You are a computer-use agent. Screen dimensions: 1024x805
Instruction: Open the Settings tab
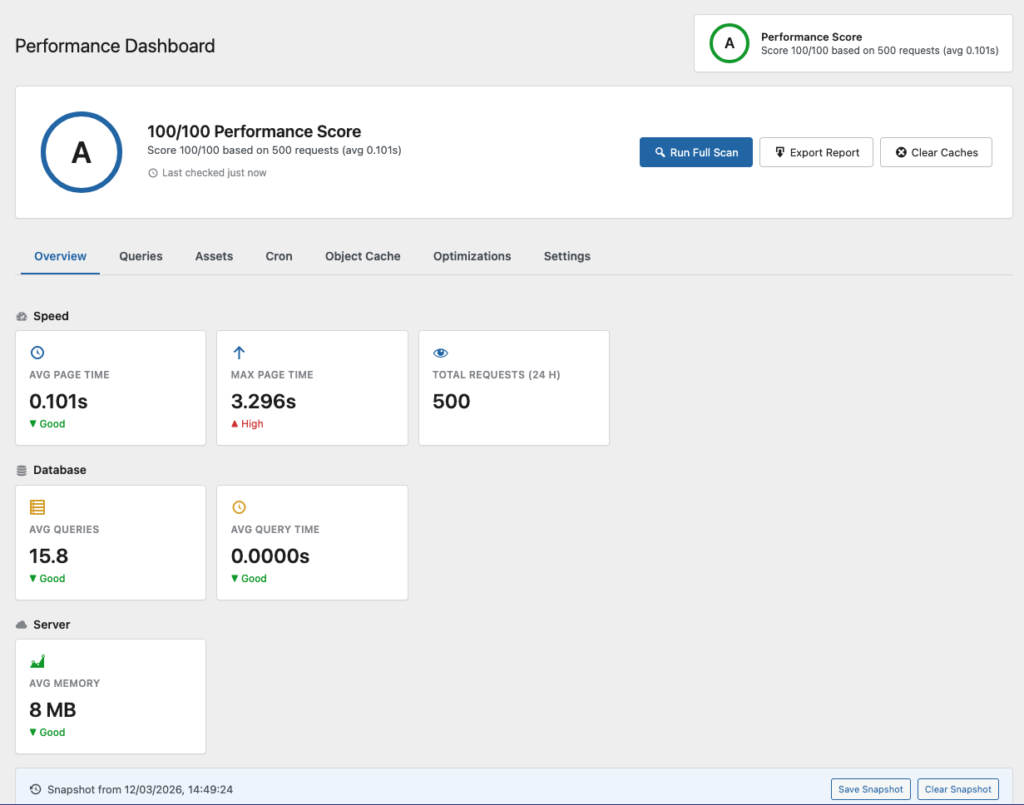(567, 256)
